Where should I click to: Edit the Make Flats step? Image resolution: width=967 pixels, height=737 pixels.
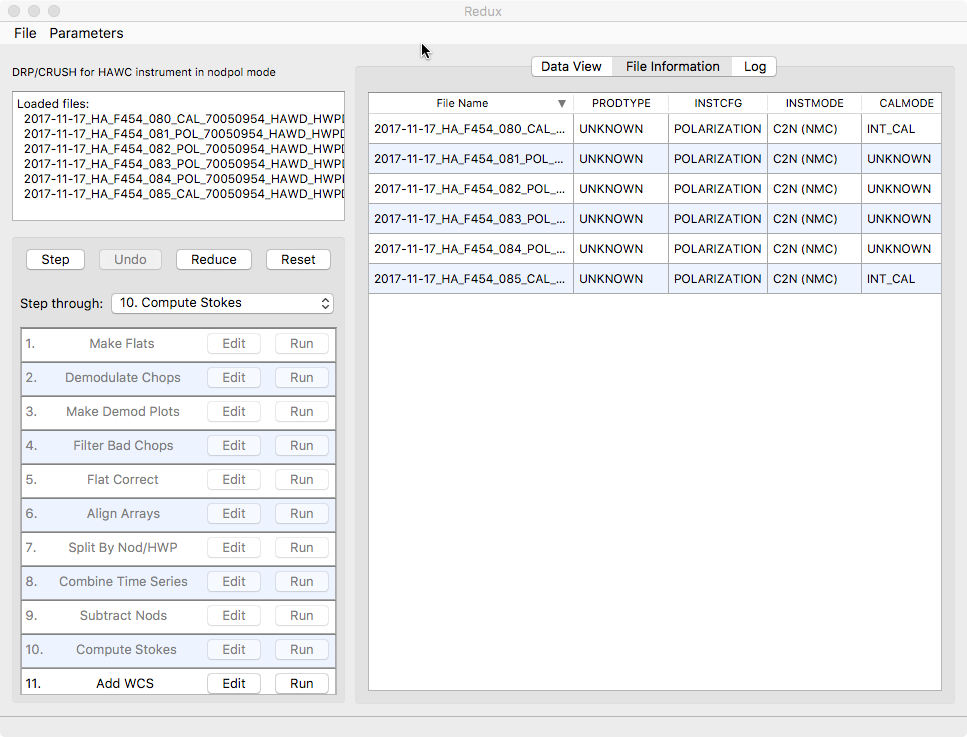tap(234, 344)
